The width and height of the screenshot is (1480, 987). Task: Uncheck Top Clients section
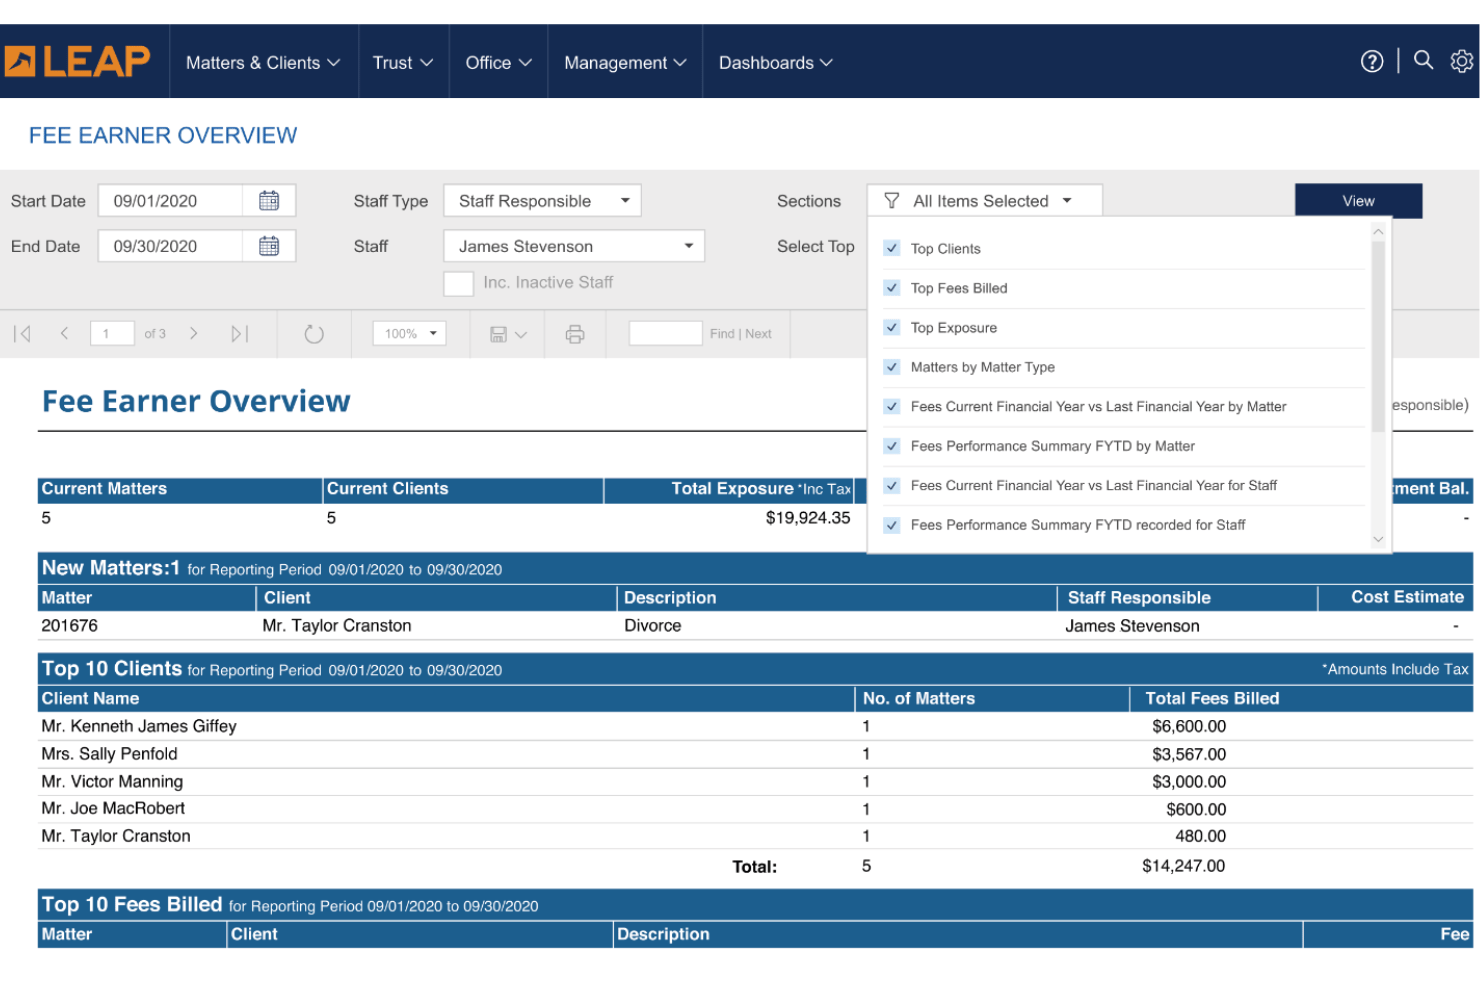[892, 248]
